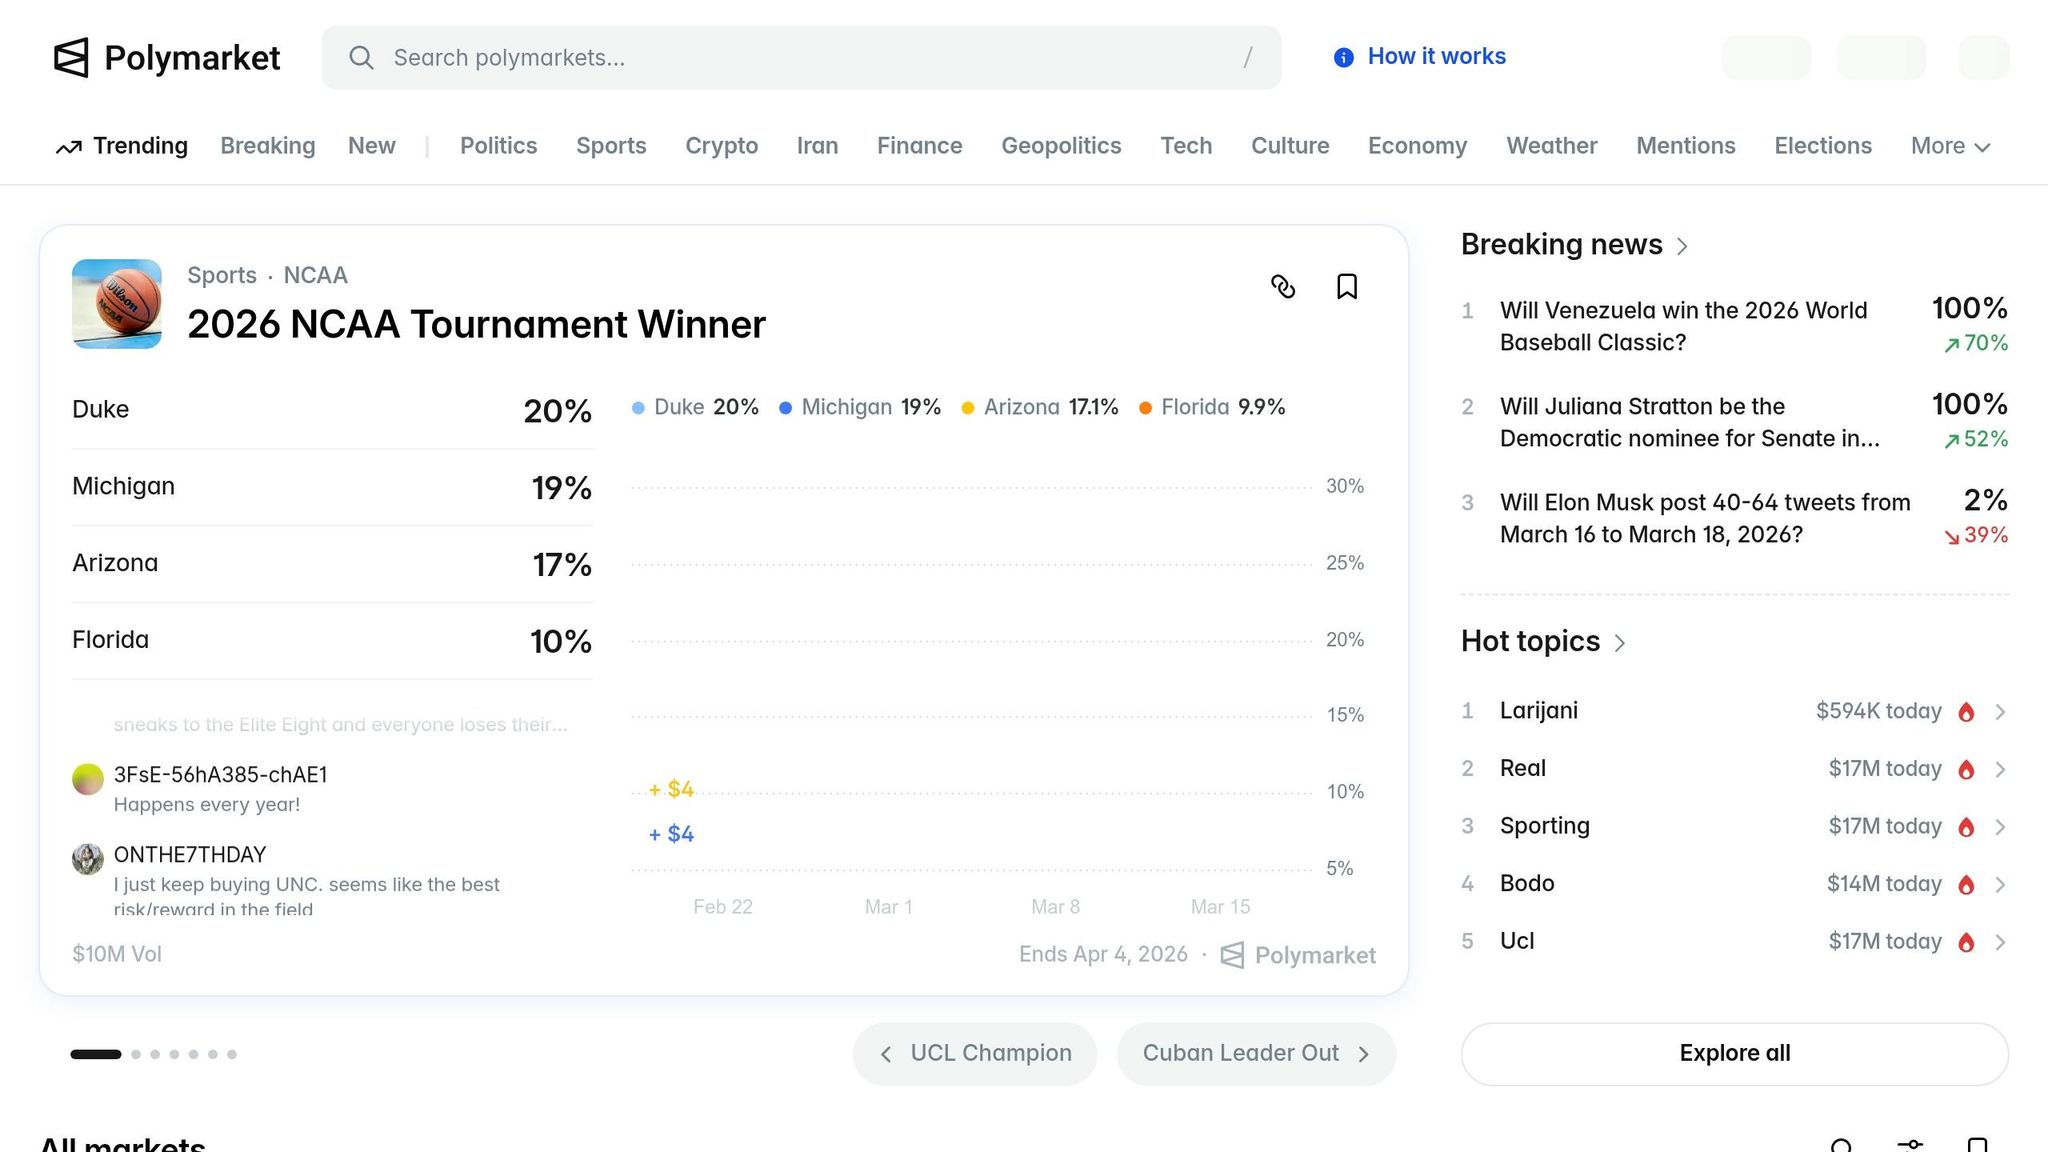This screenshot has height=1152, width=2048.
Task: Select the second carousel pagination dot
Action: [136, 1054]
